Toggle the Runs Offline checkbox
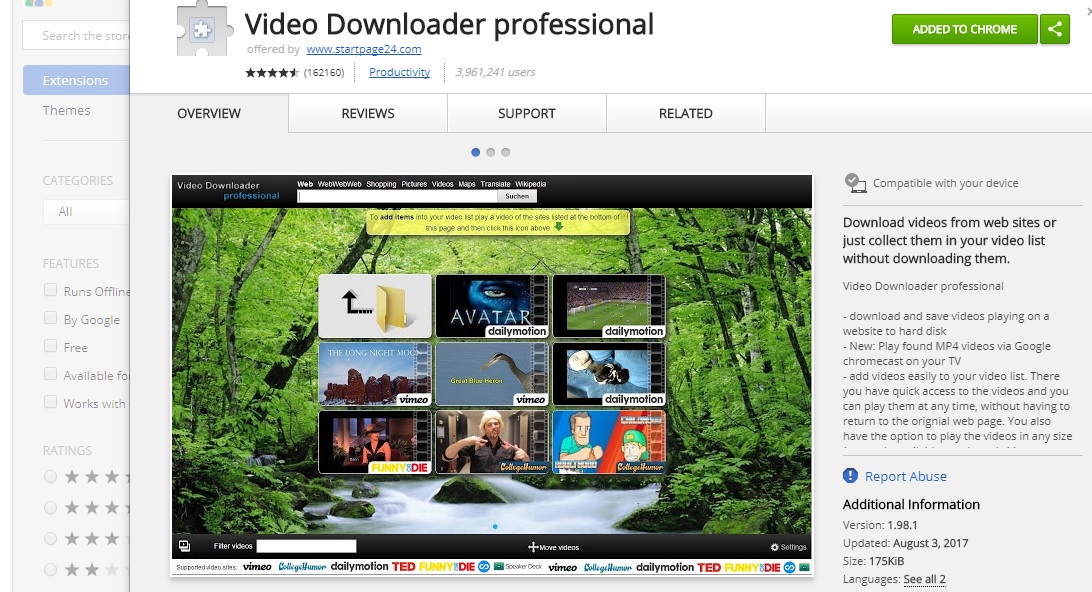 tap(50, 290)
